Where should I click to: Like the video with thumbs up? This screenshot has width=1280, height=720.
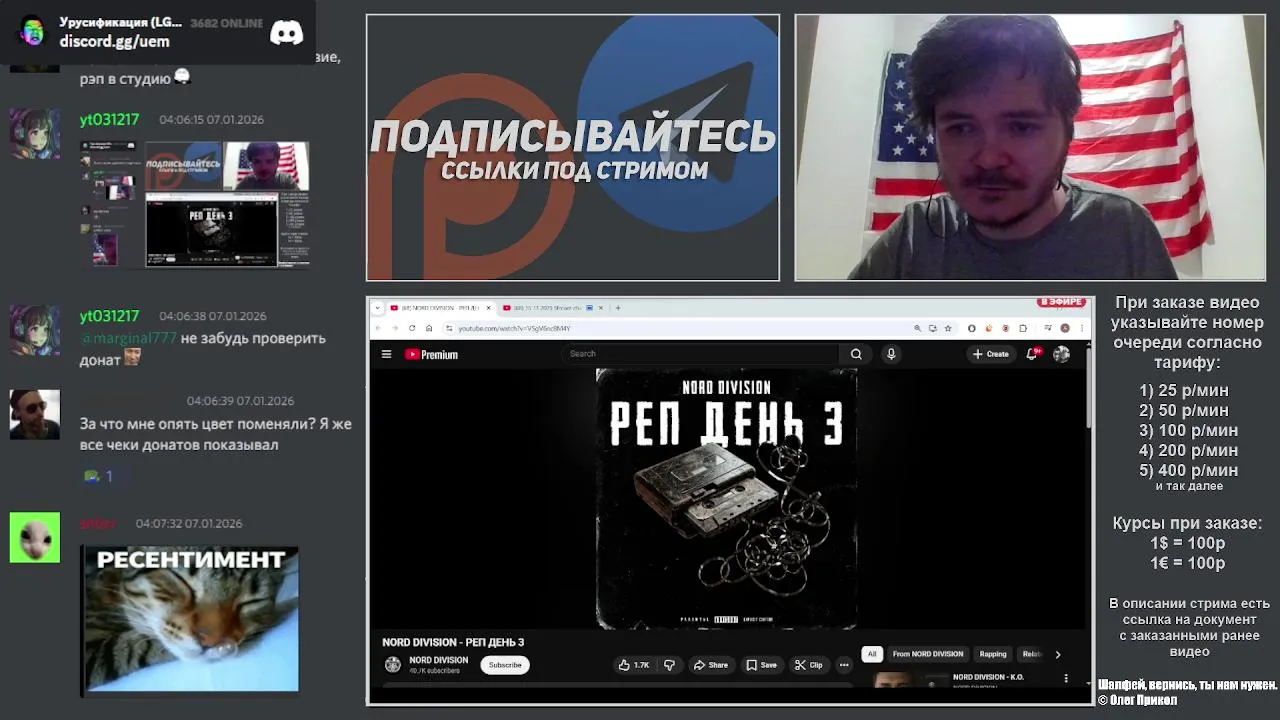pos(634,665)
